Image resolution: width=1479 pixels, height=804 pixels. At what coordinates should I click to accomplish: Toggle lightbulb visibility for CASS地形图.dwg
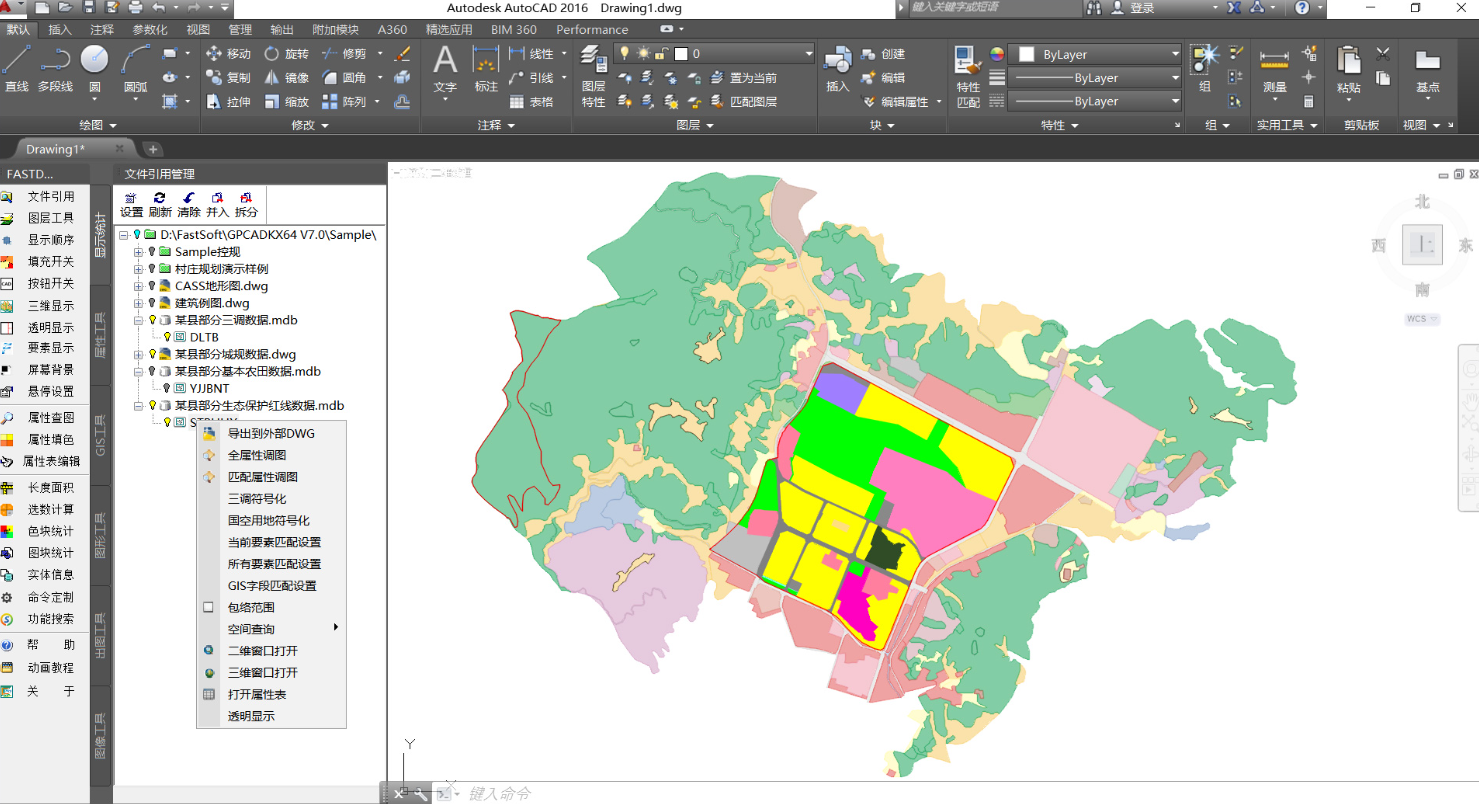(152, 286)
